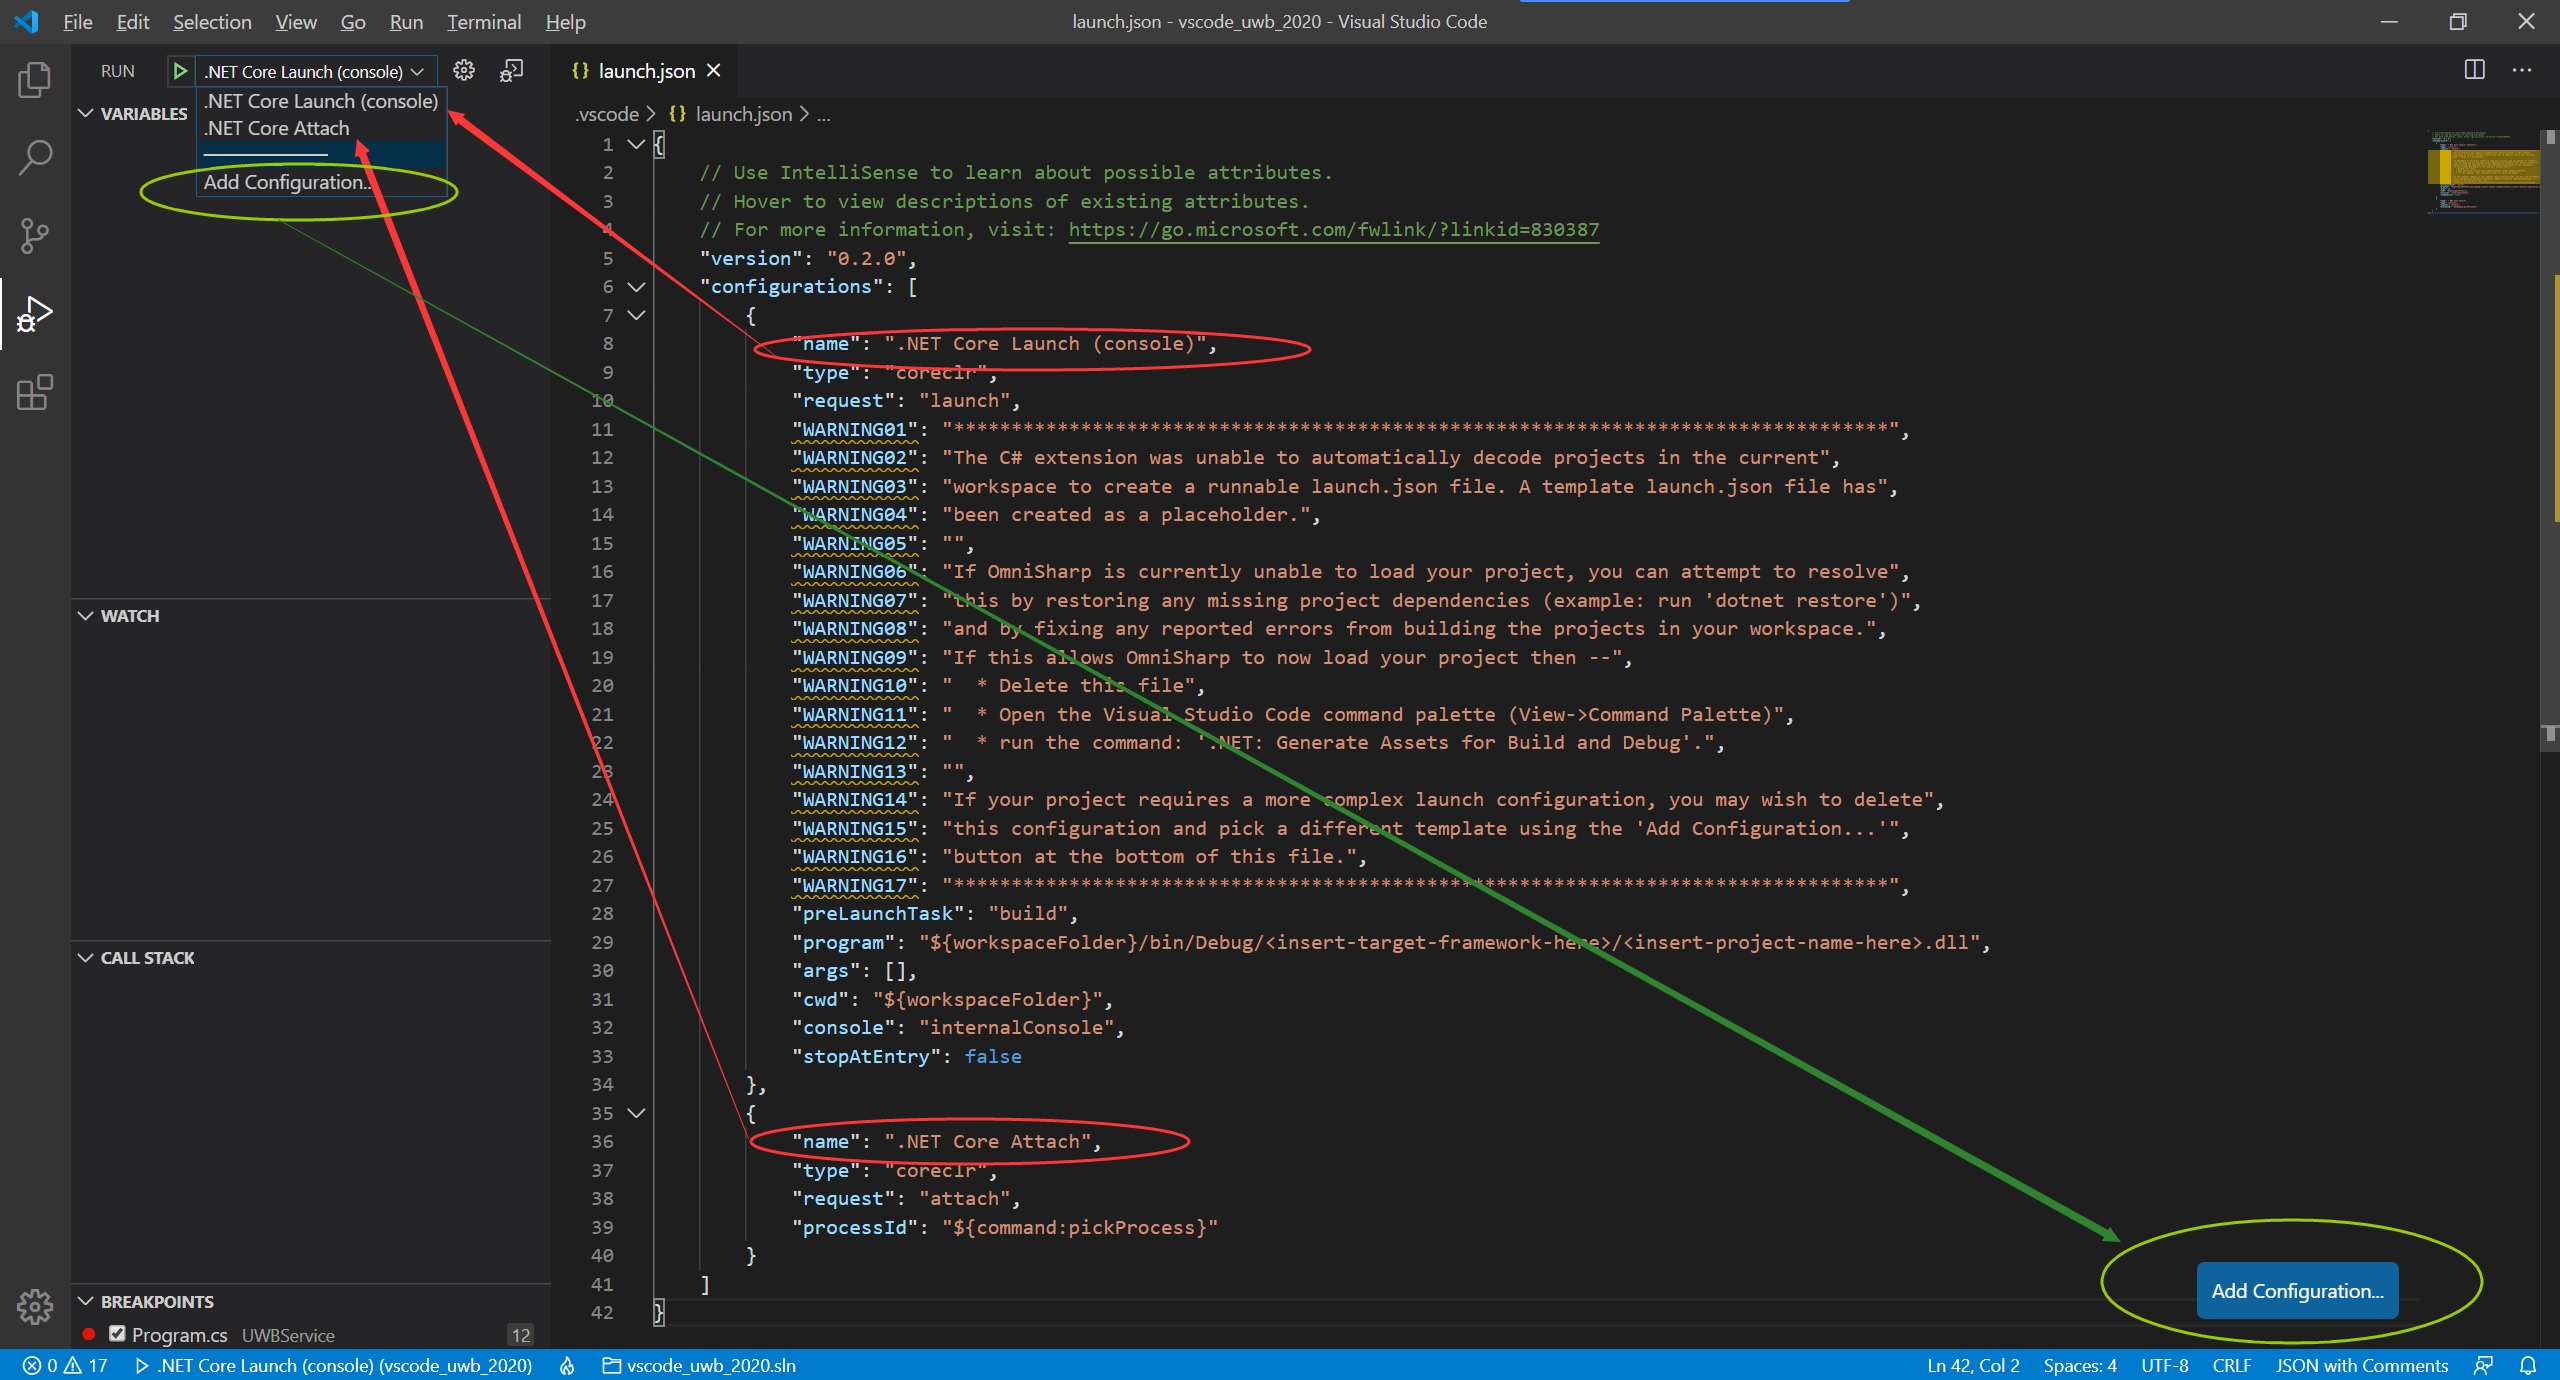Open the Extensions view icon
This screenshot has width=2560, height=1380.
[x=35, y=392]
